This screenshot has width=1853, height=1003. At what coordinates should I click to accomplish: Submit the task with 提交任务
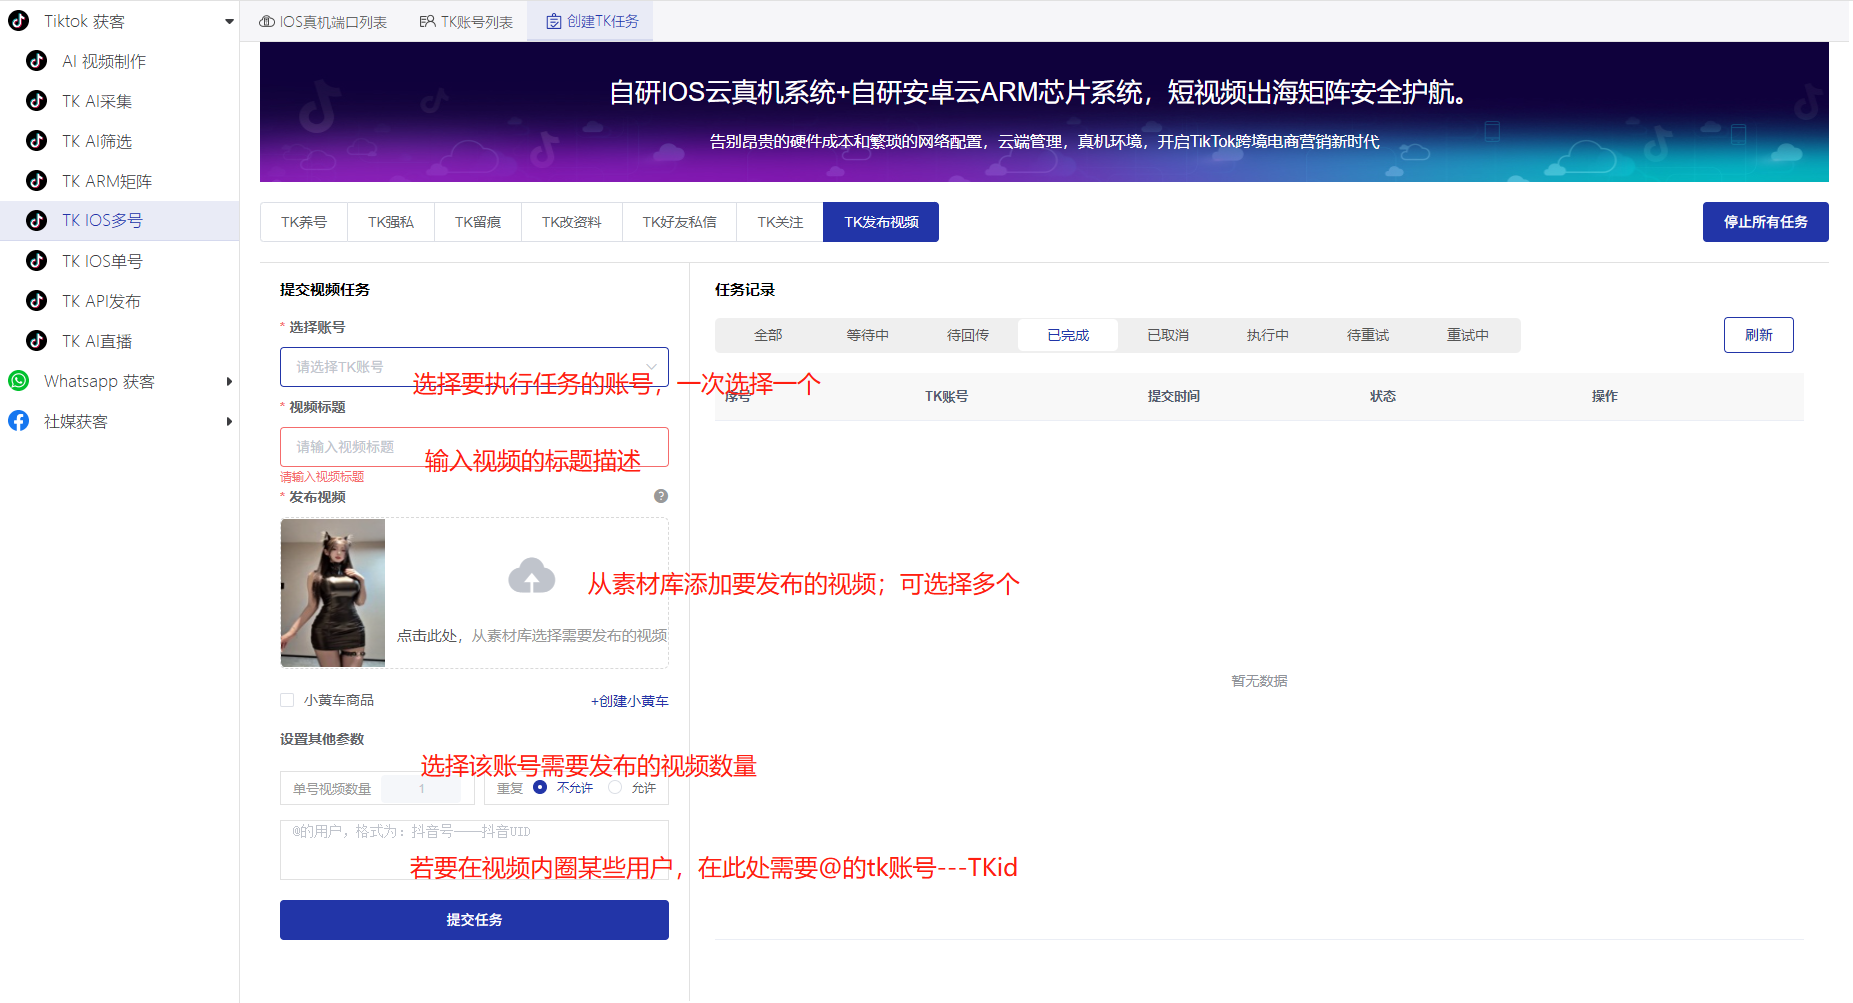pyautogui.click(x=473, y=919)
